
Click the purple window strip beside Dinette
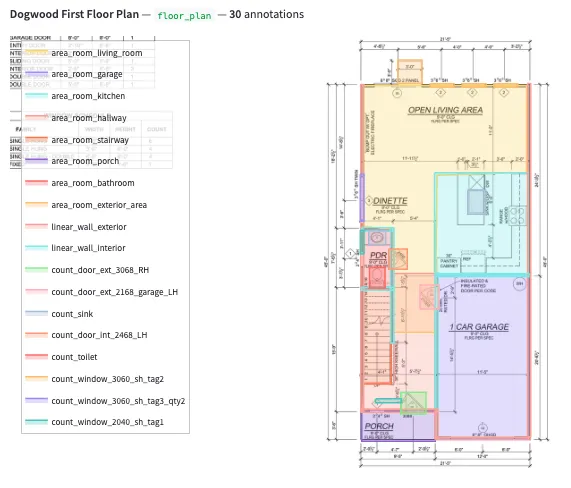(362, 198)
